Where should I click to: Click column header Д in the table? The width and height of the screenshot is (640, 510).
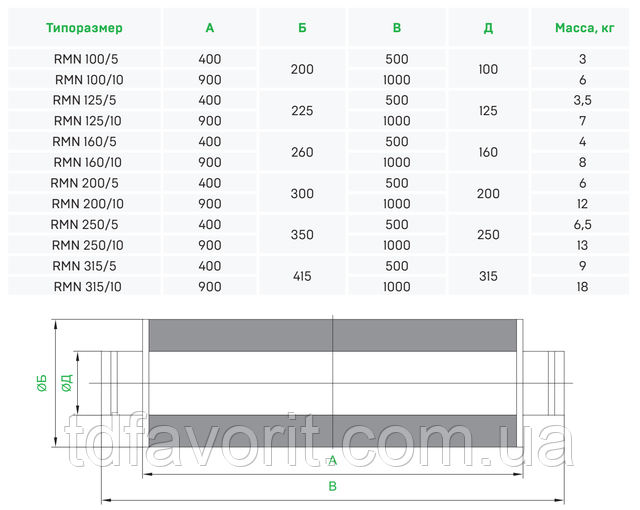488,28
